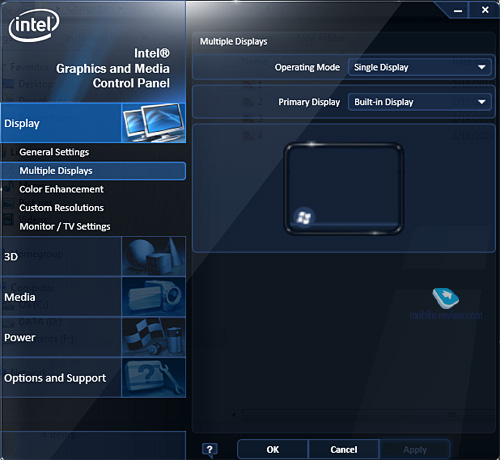
Task: Open Monitor / TV Settings
Action: pyautogui.click(x=65, y=227)
